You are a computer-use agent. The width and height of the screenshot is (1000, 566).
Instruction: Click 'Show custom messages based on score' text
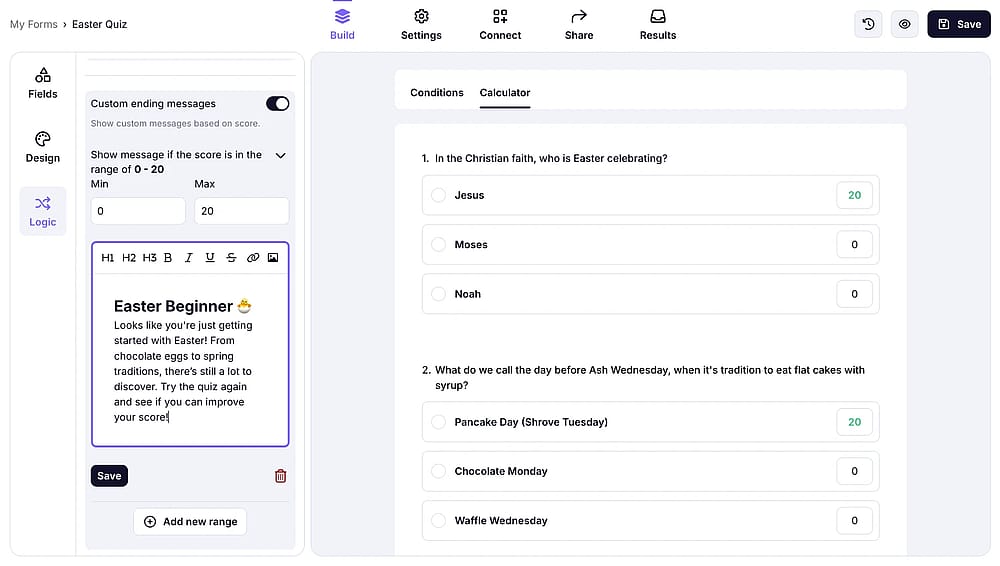click(175, 124)
